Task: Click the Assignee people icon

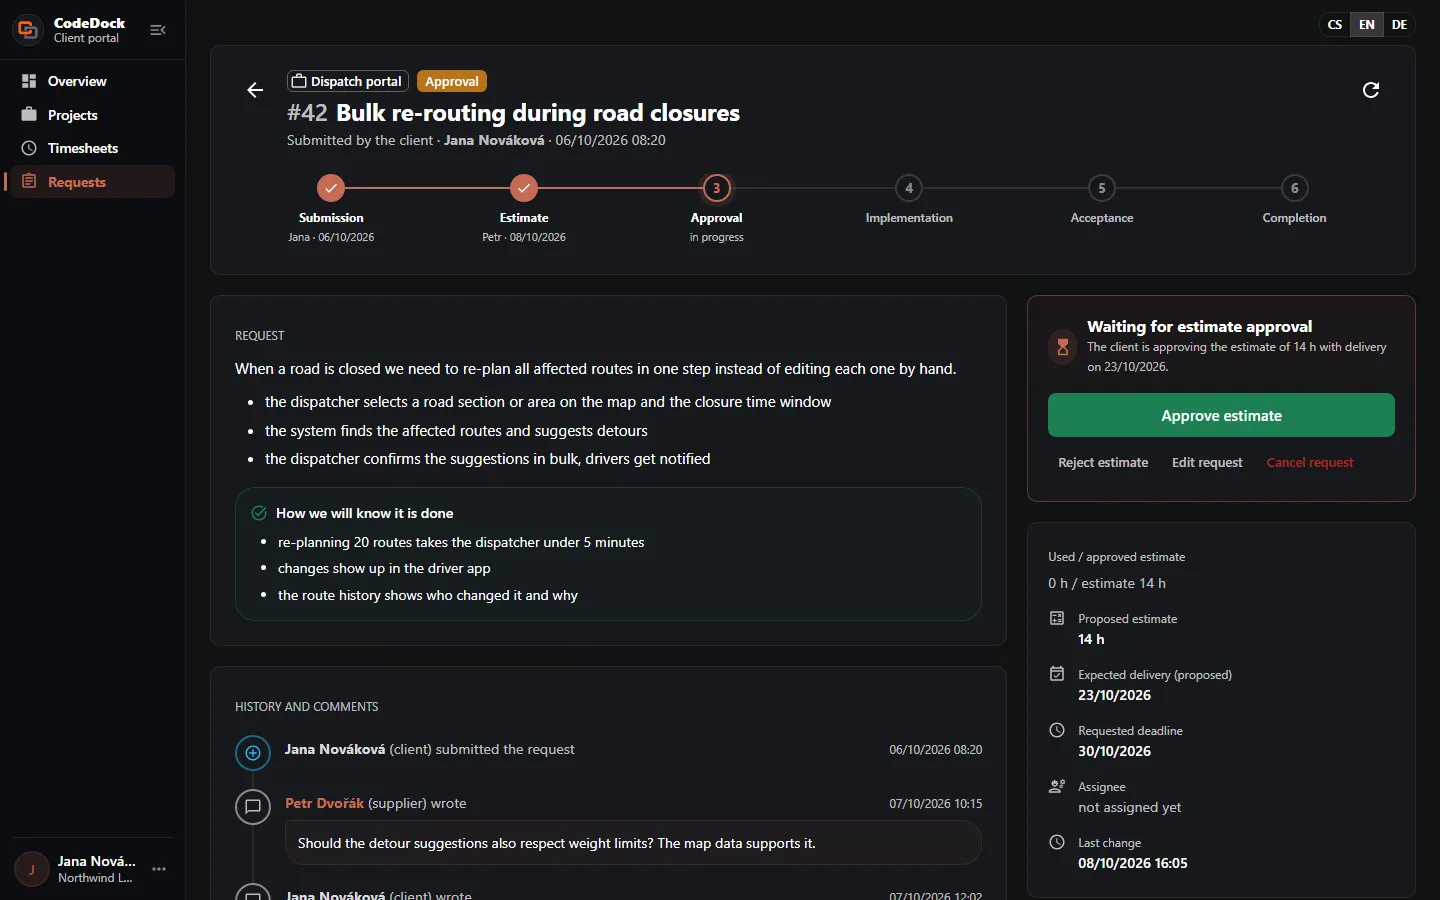Action: 1057,786
